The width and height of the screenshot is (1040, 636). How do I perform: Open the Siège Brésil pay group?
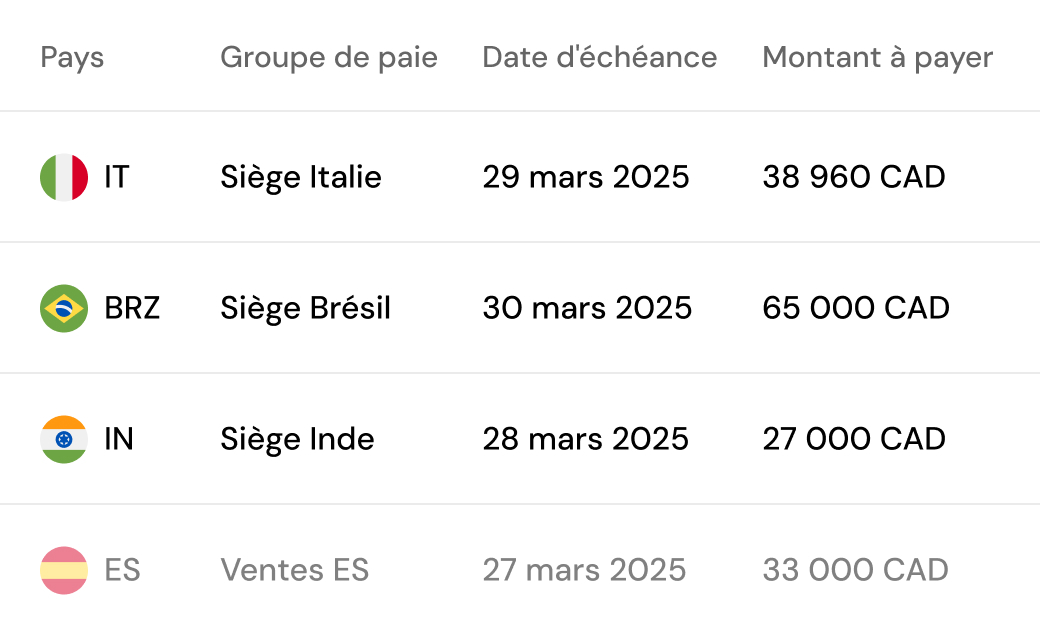point(306,308)
